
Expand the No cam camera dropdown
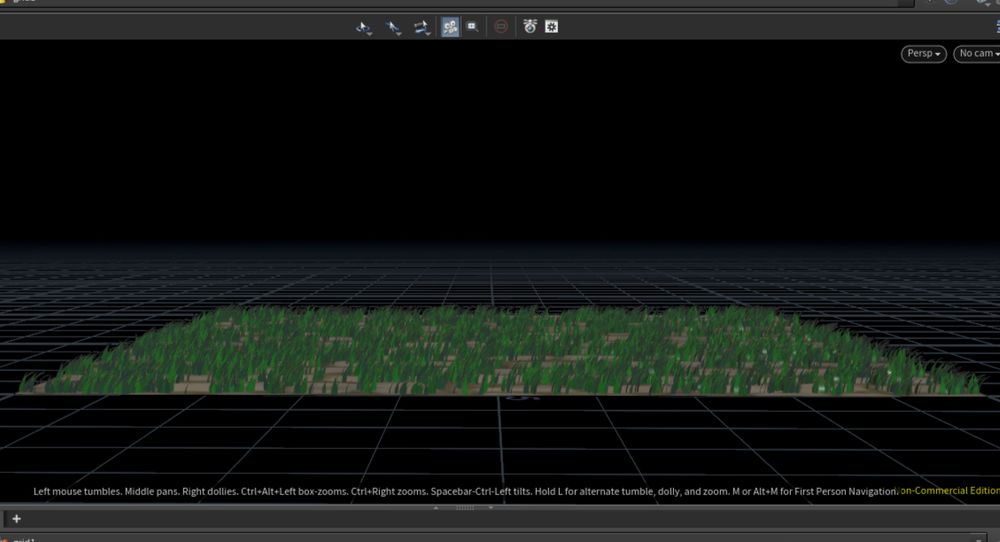(977, 53)
